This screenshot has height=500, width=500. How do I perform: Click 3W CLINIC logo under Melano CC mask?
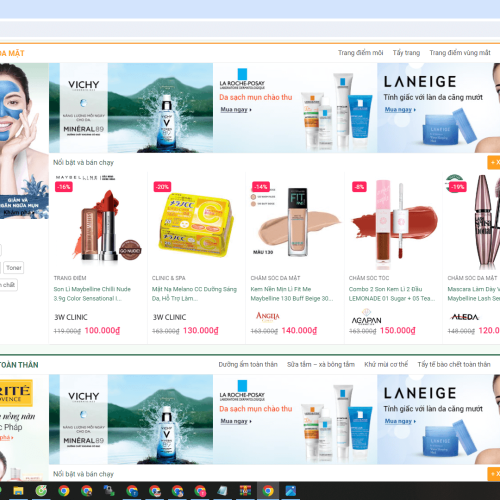coord(169,317)
